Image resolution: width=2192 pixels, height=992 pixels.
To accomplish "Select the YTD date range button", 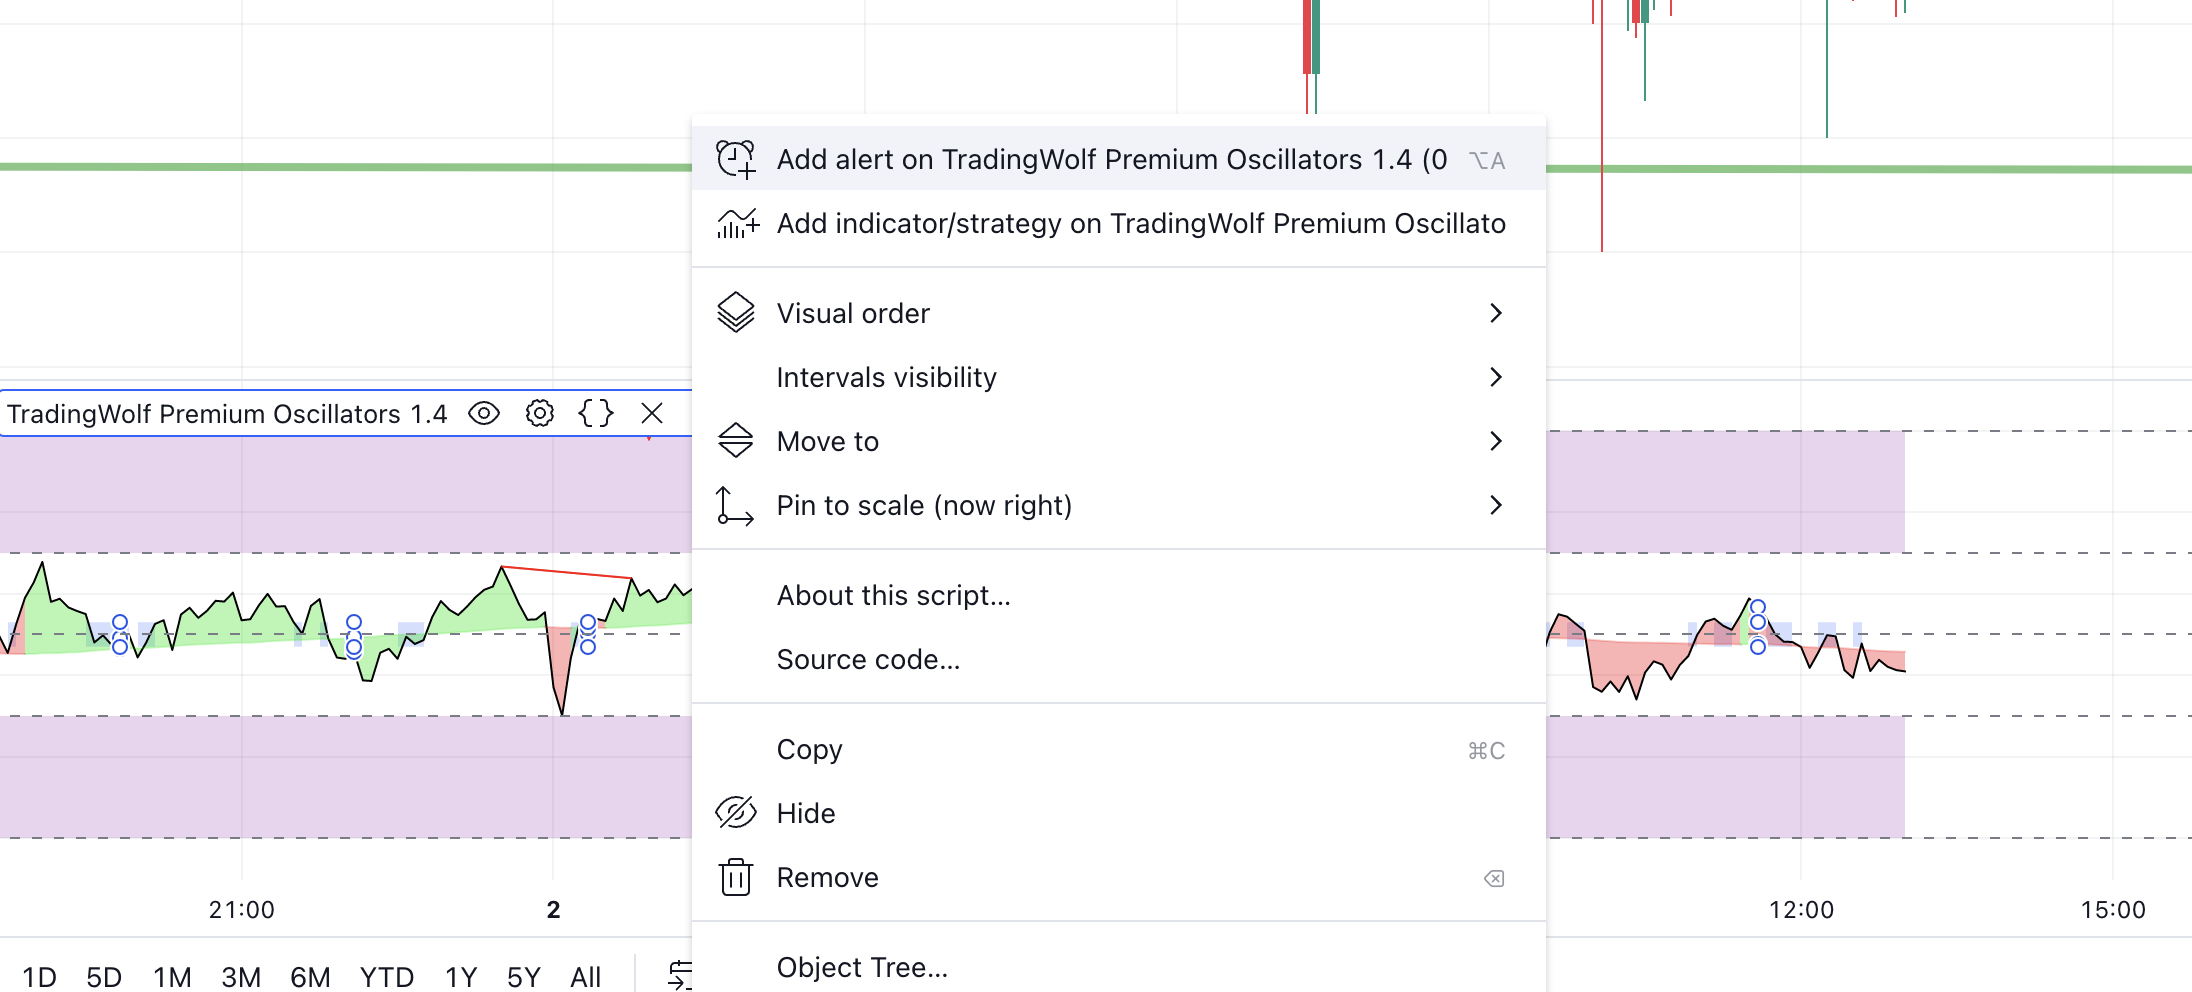I will pos(386,977).
